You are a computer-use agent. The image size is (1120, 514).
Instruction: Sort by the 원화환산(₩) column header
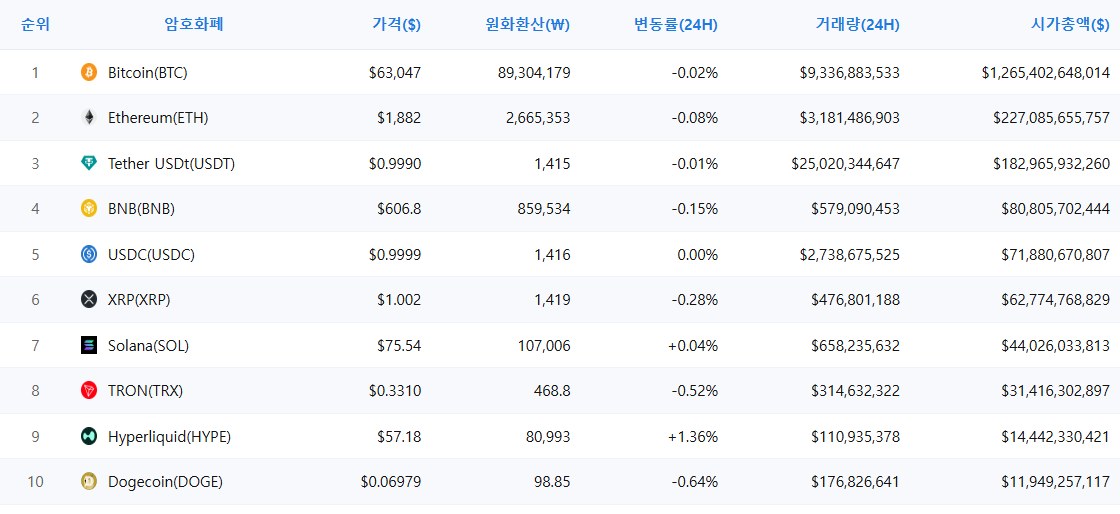click(527, 25)
